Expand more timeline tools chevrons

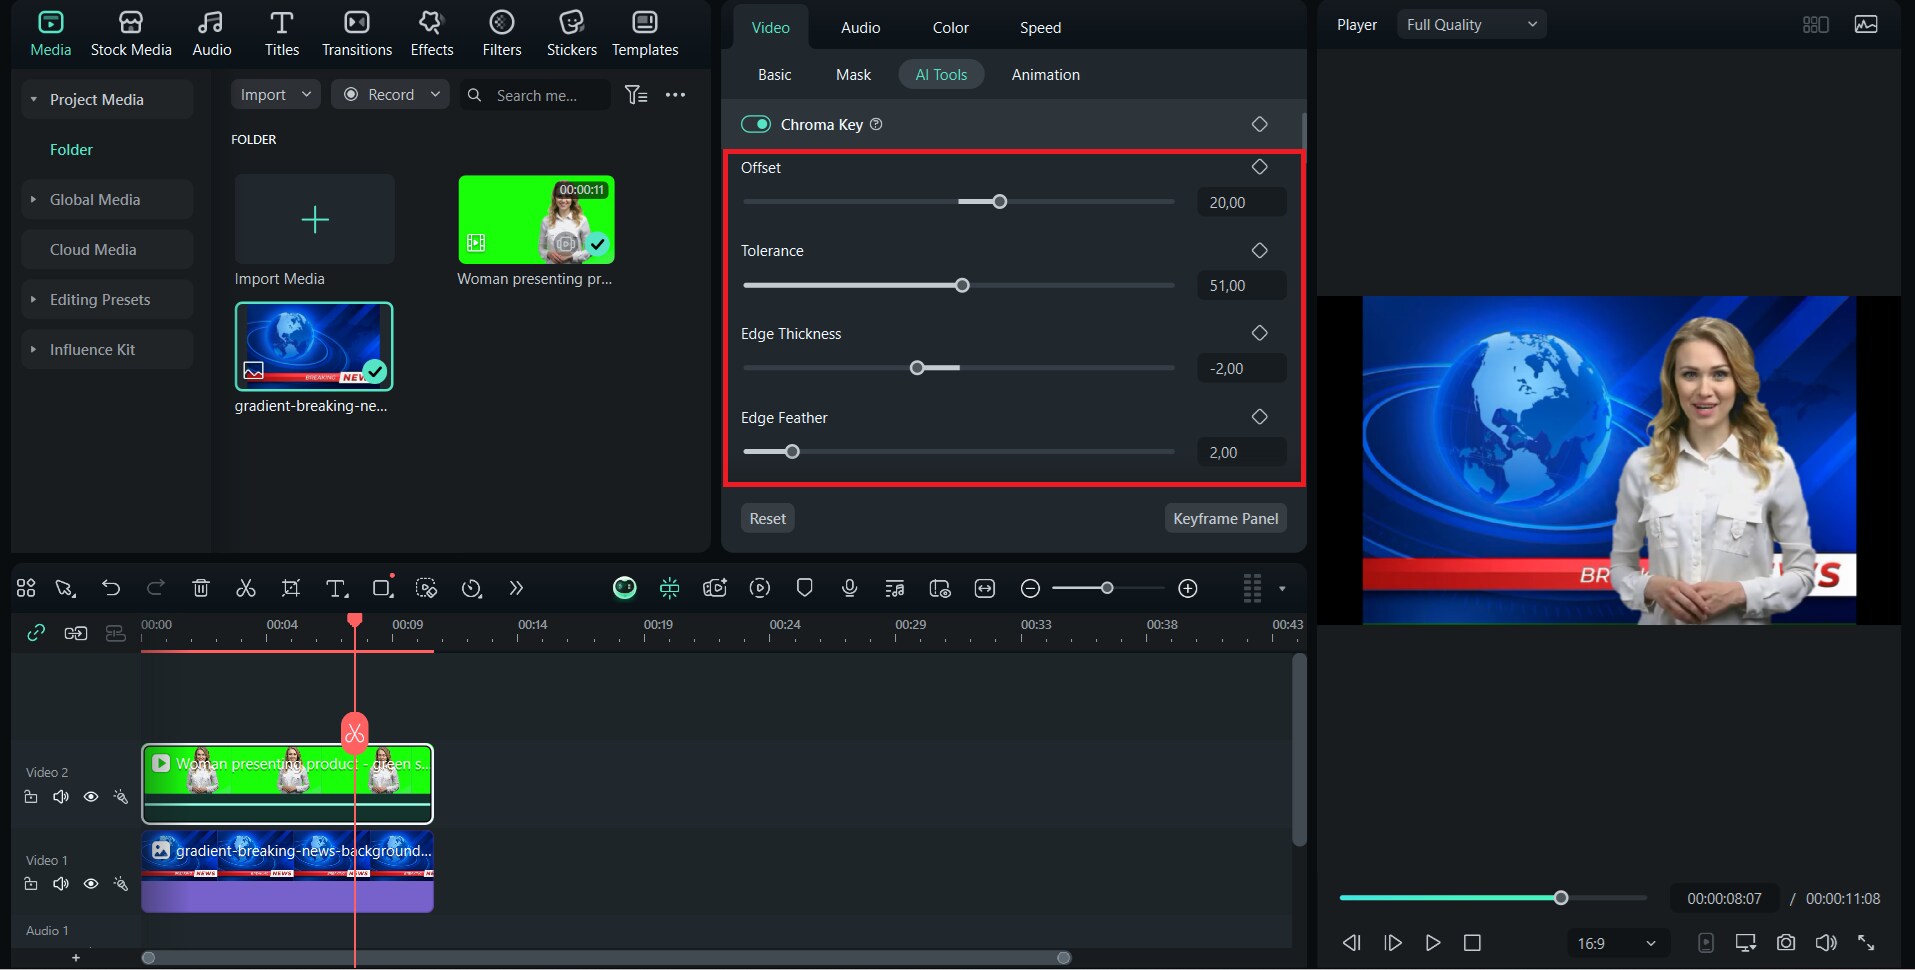tap(516, 588)
